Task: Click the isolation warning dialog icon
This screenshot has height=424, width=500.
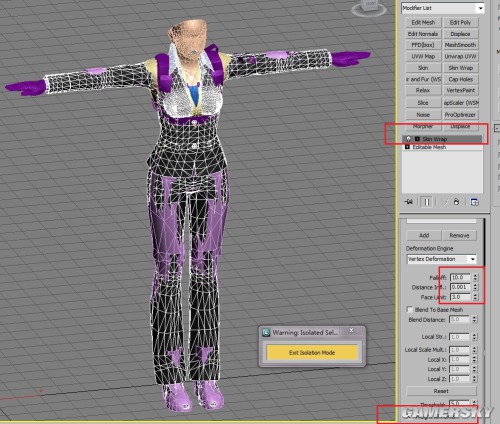Action: click(266, 332)
